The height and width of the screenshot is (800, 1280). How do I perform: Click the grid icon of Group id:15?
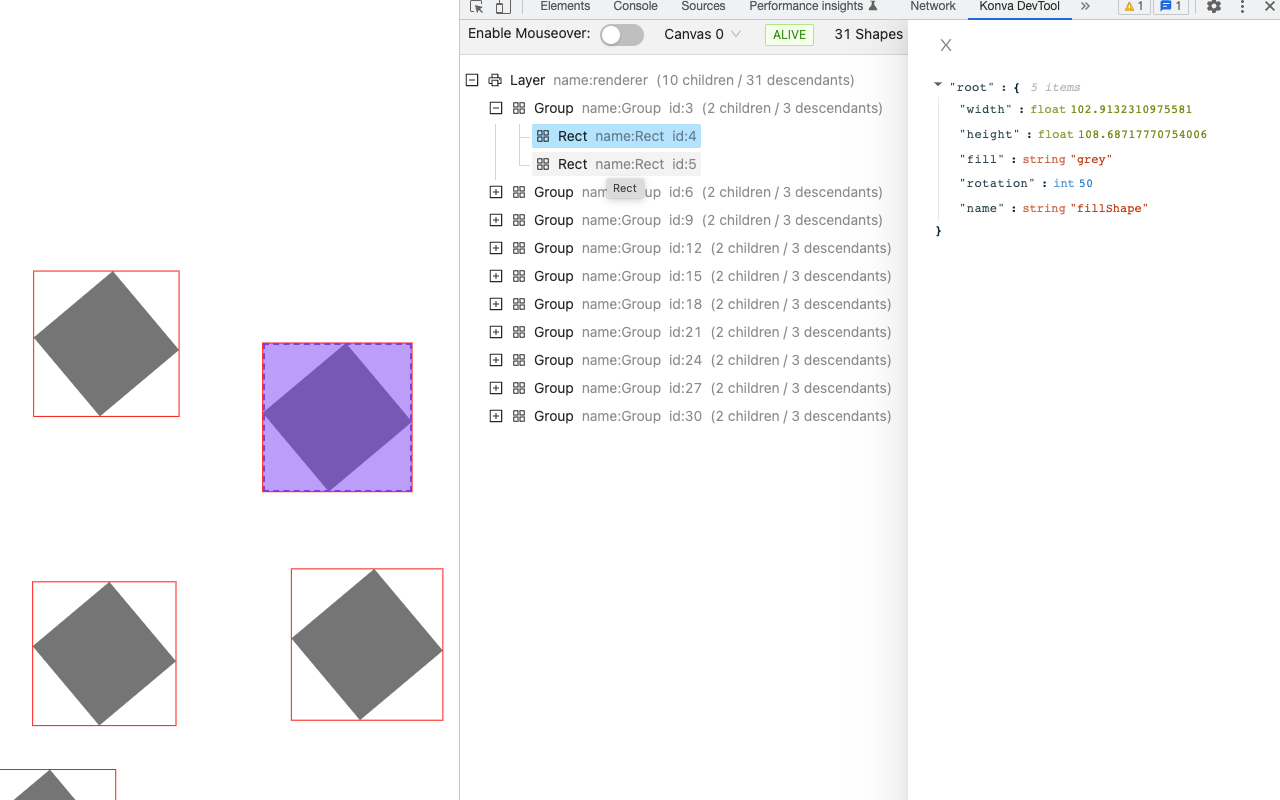[519, 276]
